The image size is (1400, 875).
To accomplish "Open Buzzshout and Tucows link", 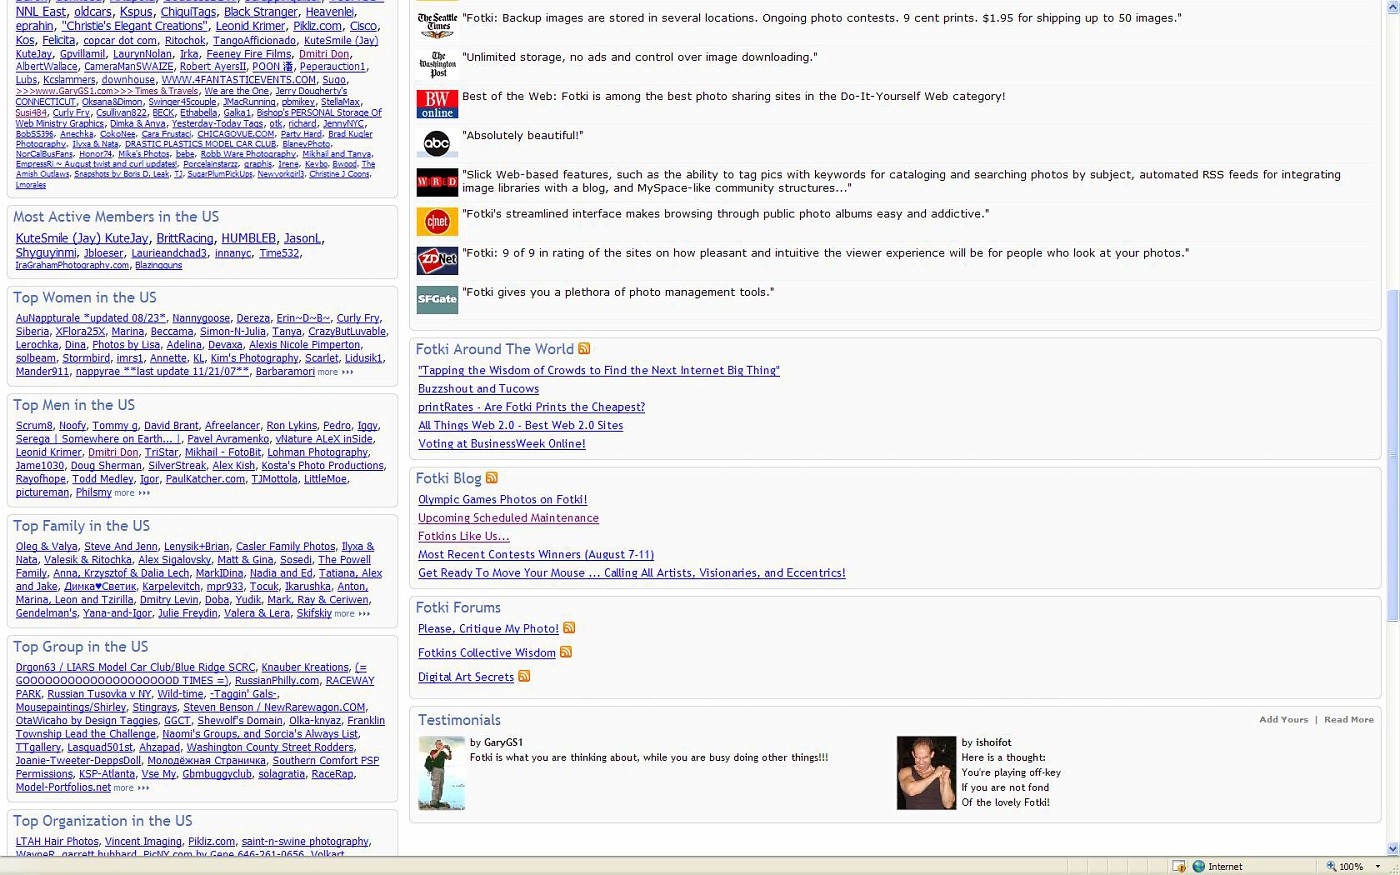I will click(x=478, y=389).
